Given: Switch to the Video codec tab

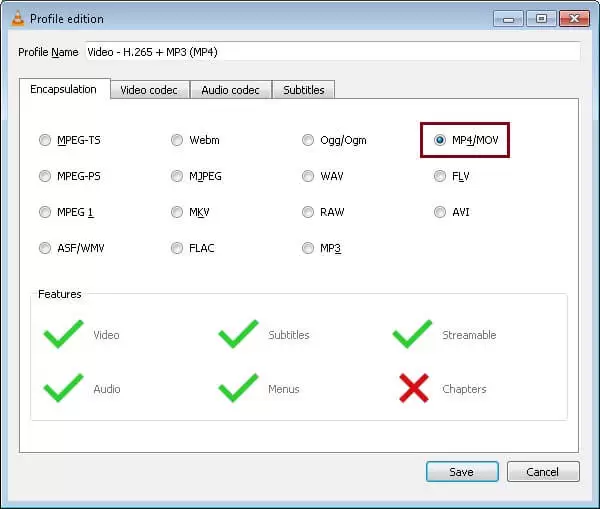Looking at the screenshot, I should (x=150, y=90).
